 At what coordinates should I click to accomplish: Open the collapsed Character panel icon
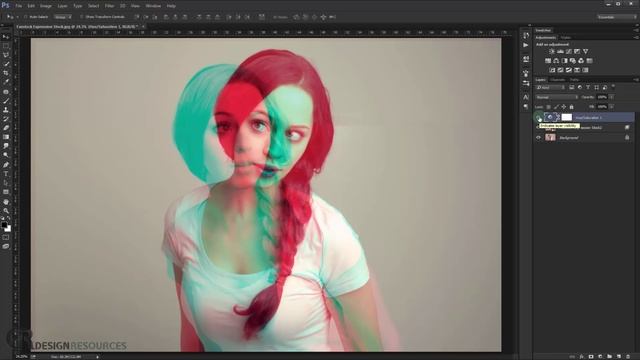[526, 97]
